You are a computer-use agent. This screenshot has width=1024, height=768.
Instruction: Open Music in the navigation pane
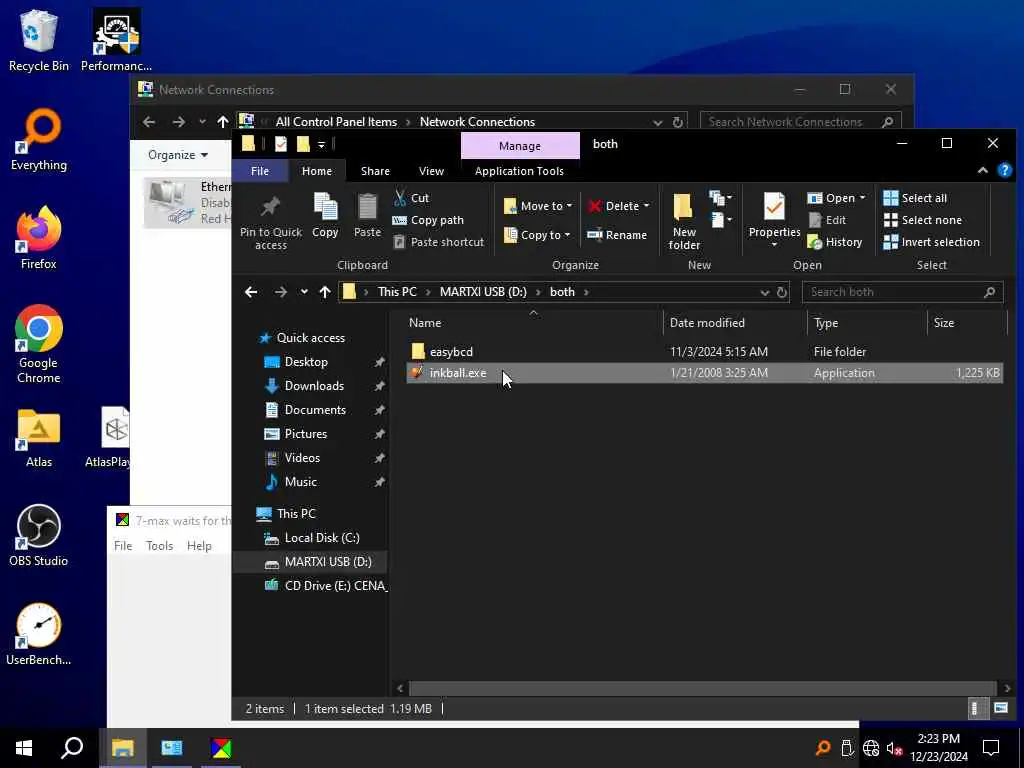tap(300, 481)
